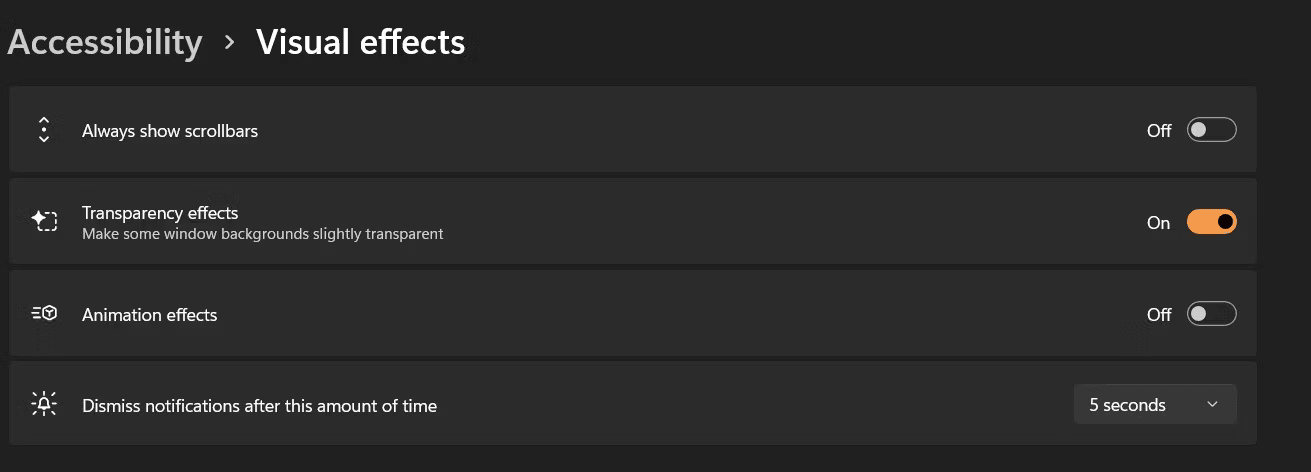Viewport: 1311px width, 472px height.
Task: Turn on Always show scrollbars toggle
Action: point(1211,130)
